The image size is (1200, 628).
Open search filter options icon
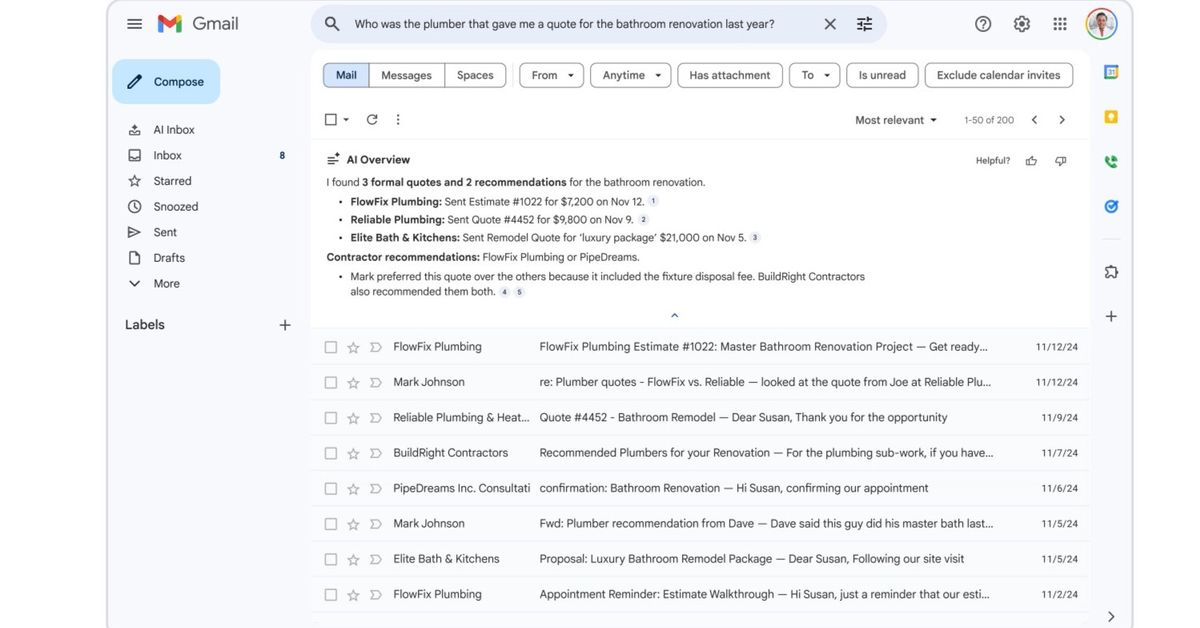[x=865, y=24]
